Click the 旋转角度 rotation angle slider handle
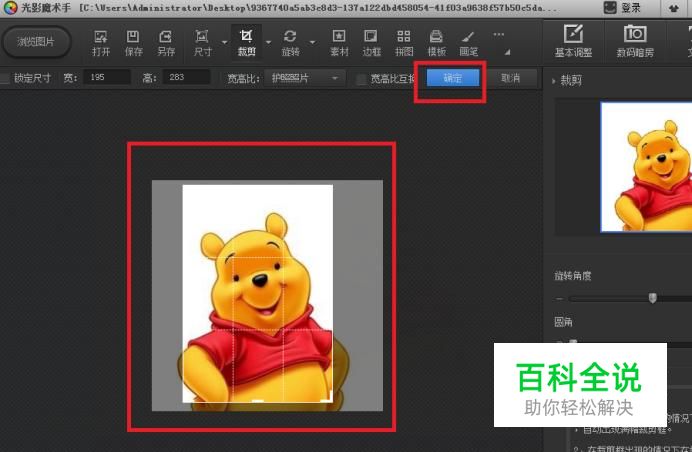The height and width of the screenshot is (452, 692). (652, 298)
